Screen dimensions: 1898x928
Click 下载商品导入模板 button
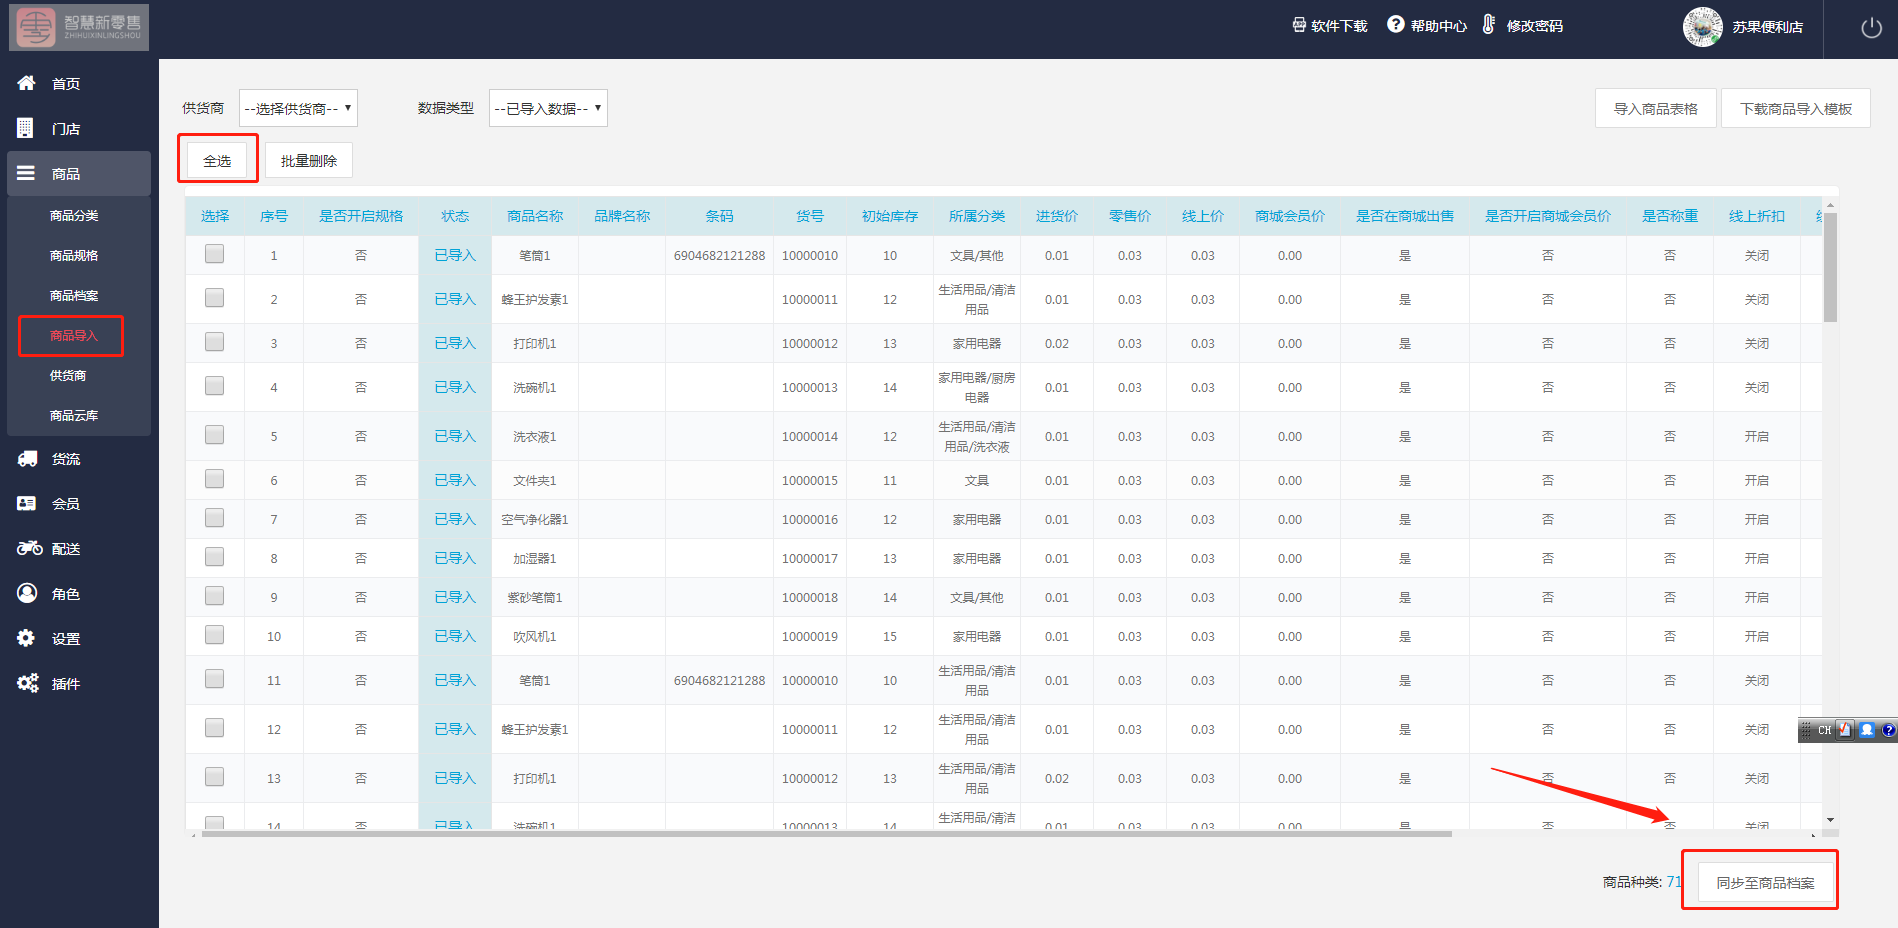click(x=1796, y=108)
